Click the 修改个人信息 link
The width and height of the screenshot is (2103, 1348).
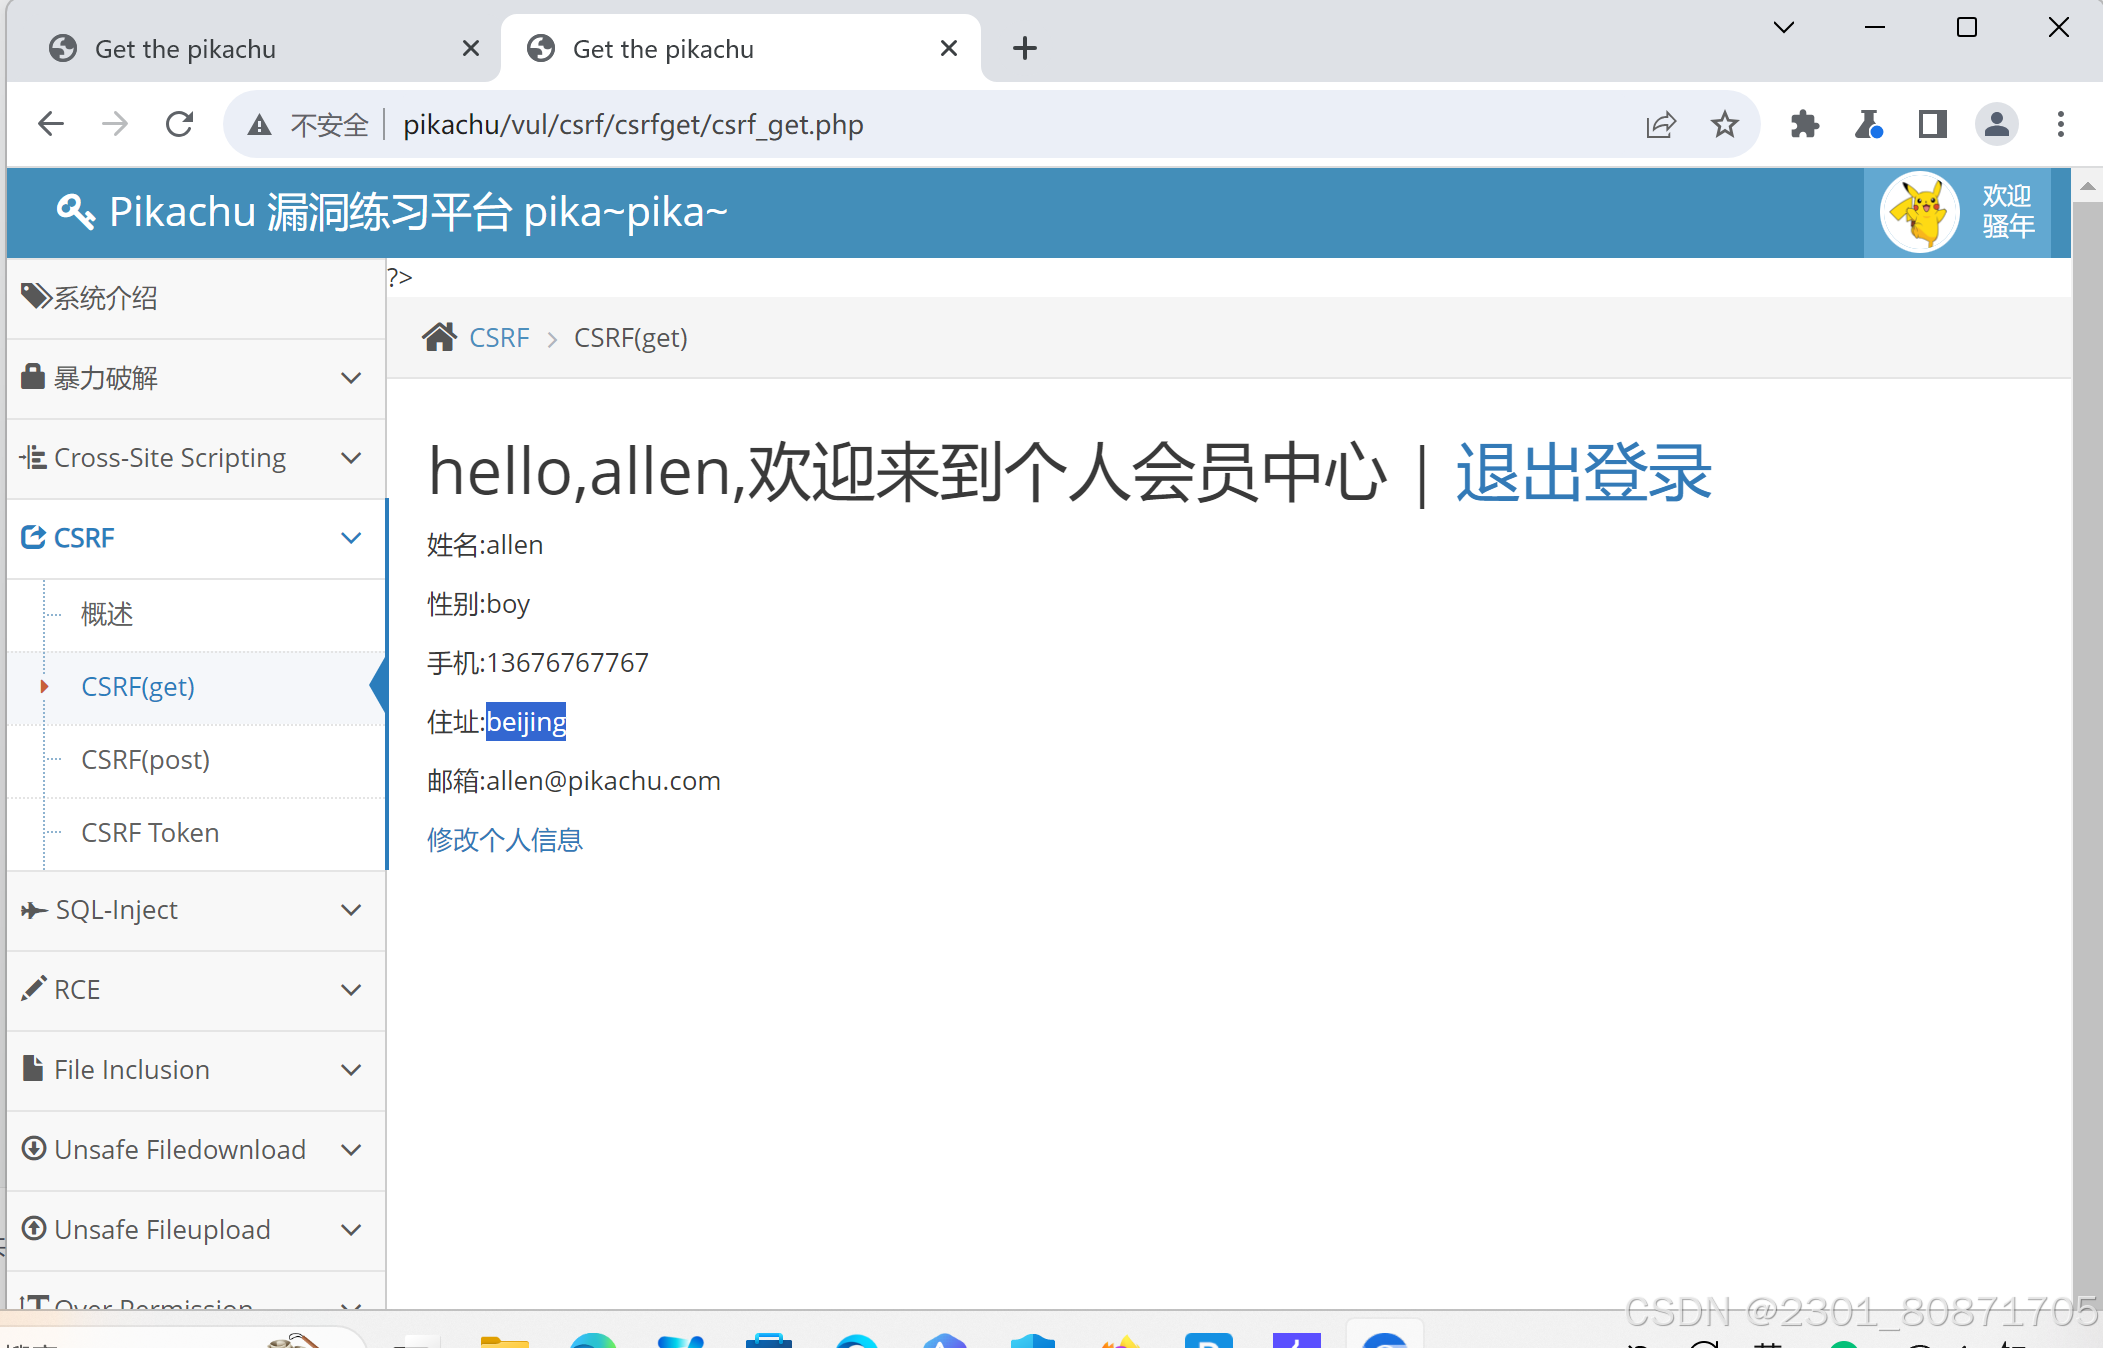point(504,840)
